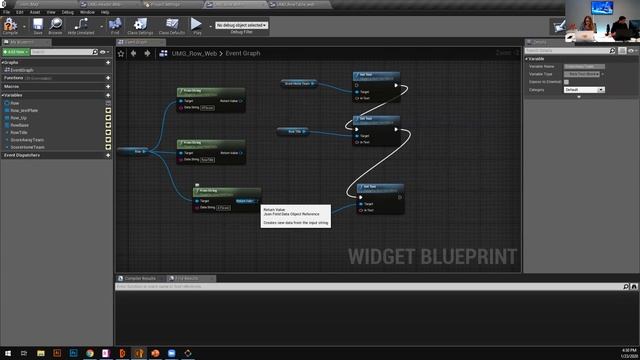
Task: Toggle Hide Unrelated in the toolbar
Action: tap(81, 26)
